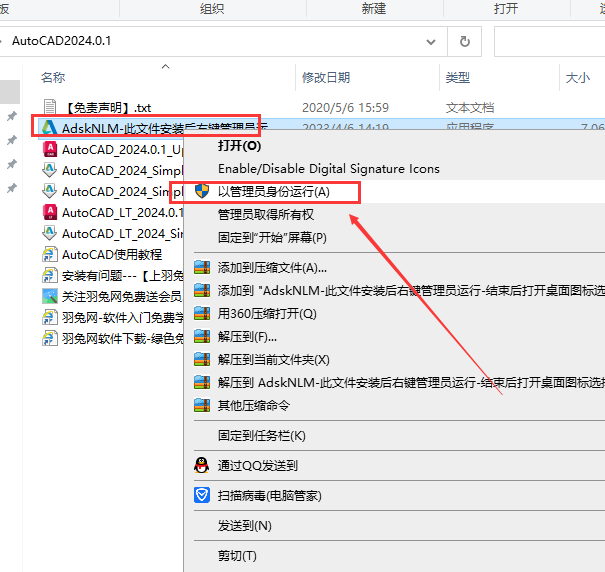
Task: Select 管理员取得所有权
Action: 266,214
